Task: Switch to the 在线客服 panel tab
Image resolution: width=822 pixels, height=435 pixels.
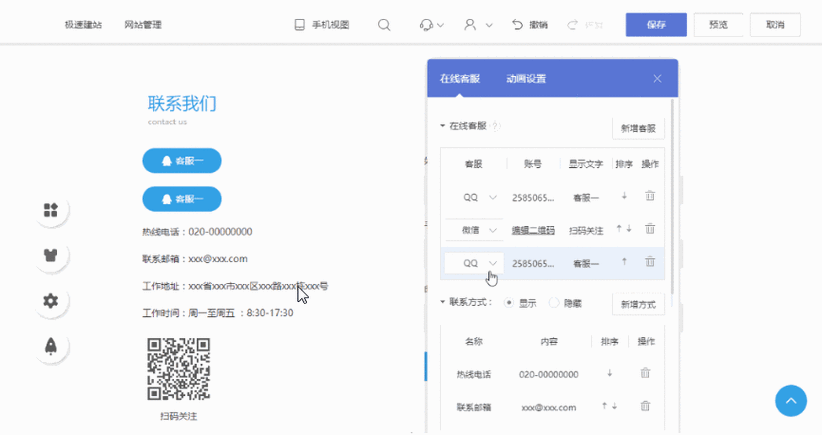Action: [460, 79]
